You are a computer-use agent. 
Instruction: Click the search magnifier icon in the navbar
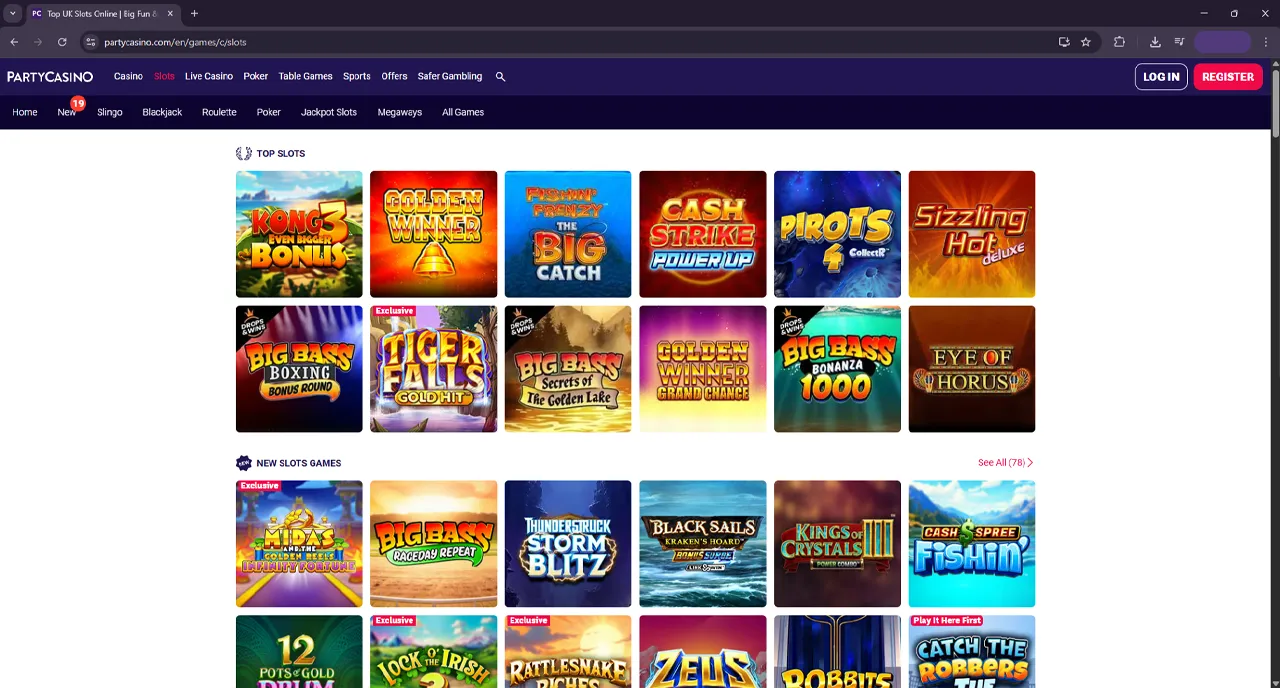point(500,77)
